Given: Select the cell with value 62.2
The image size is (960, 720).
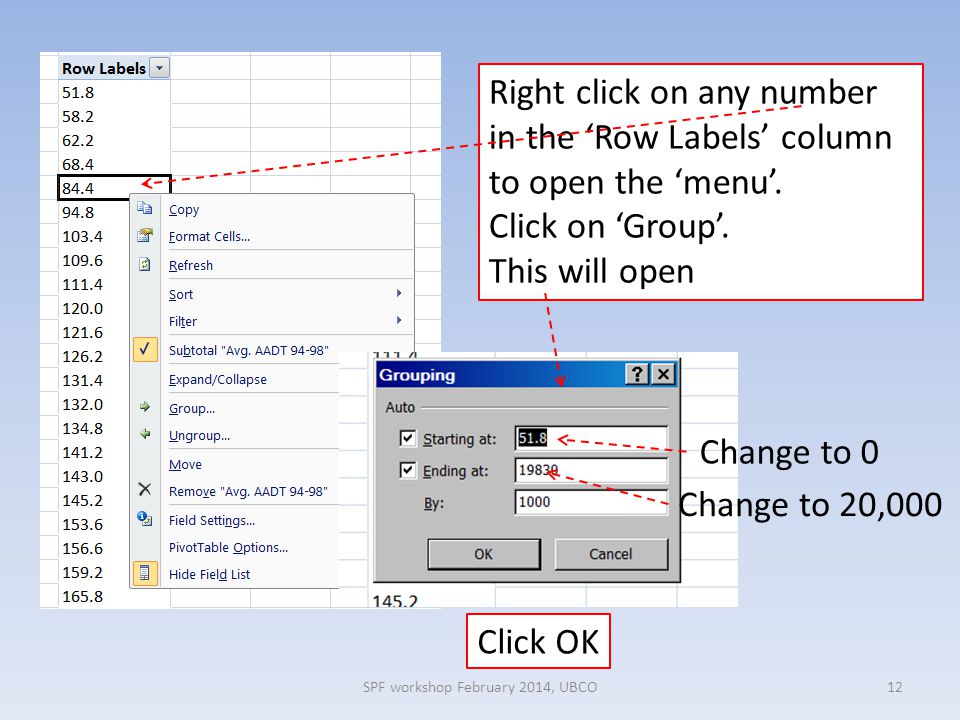Looking at the screenshot, I should [x=114, y=140].
